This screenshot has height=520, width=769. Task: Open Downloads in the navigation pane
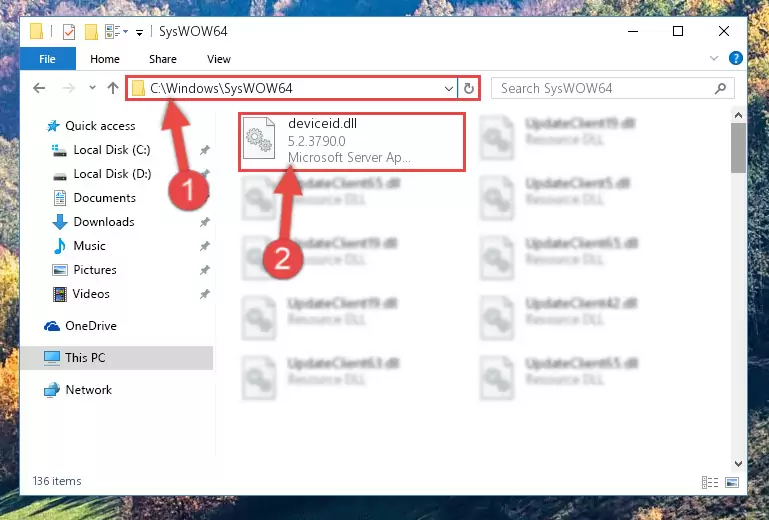point(104,222)
